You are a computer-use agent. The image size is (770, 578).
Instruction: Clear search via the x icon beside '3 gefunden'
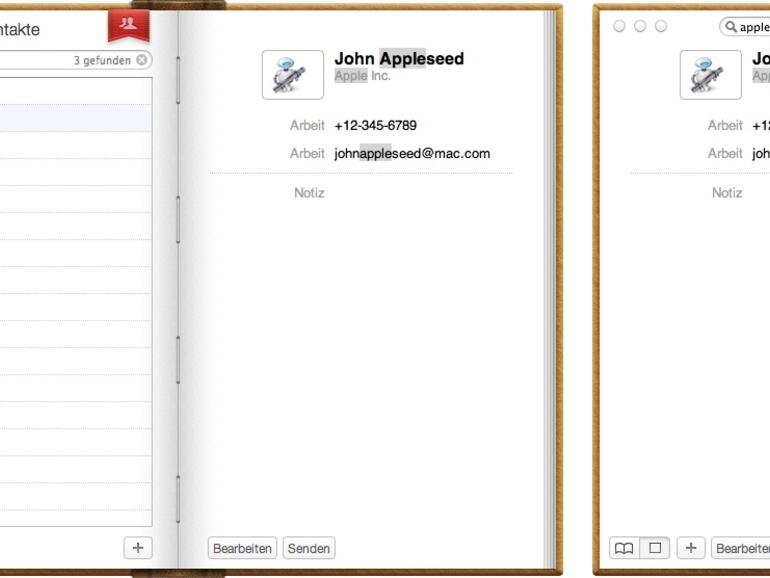pyautogui.click(x=141, y=60)
